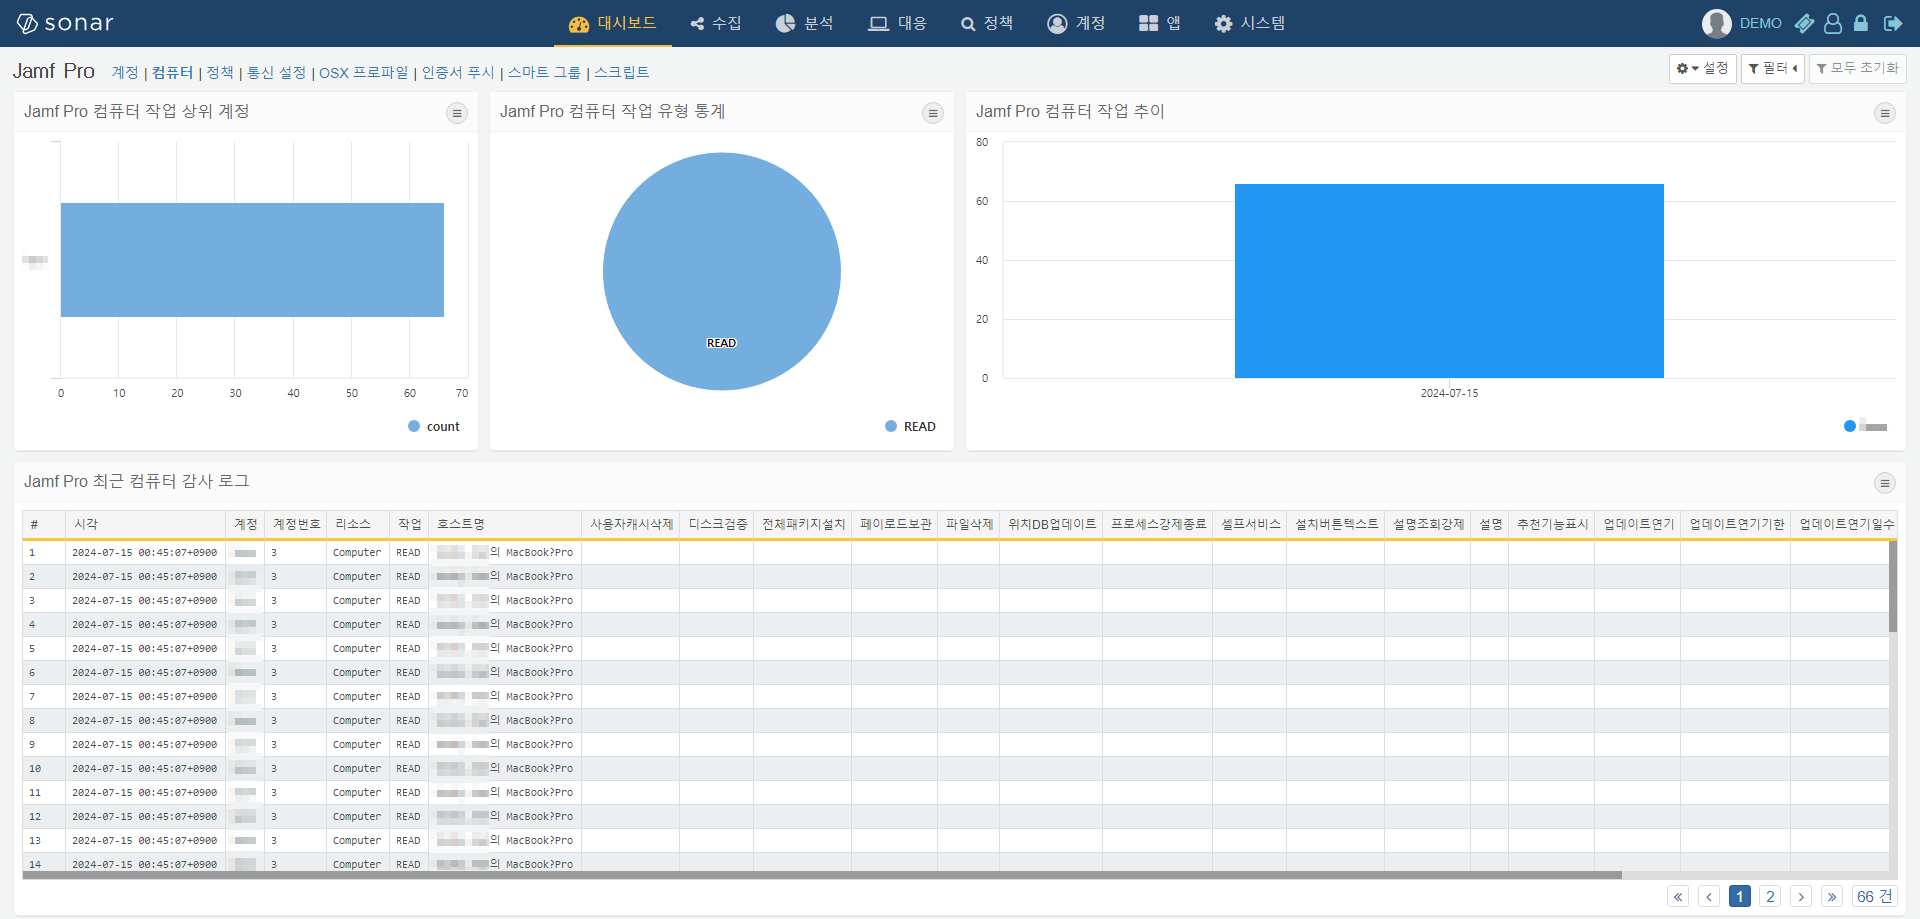Click row number 10 in table

pyautogui.click(x=35, y=768)
